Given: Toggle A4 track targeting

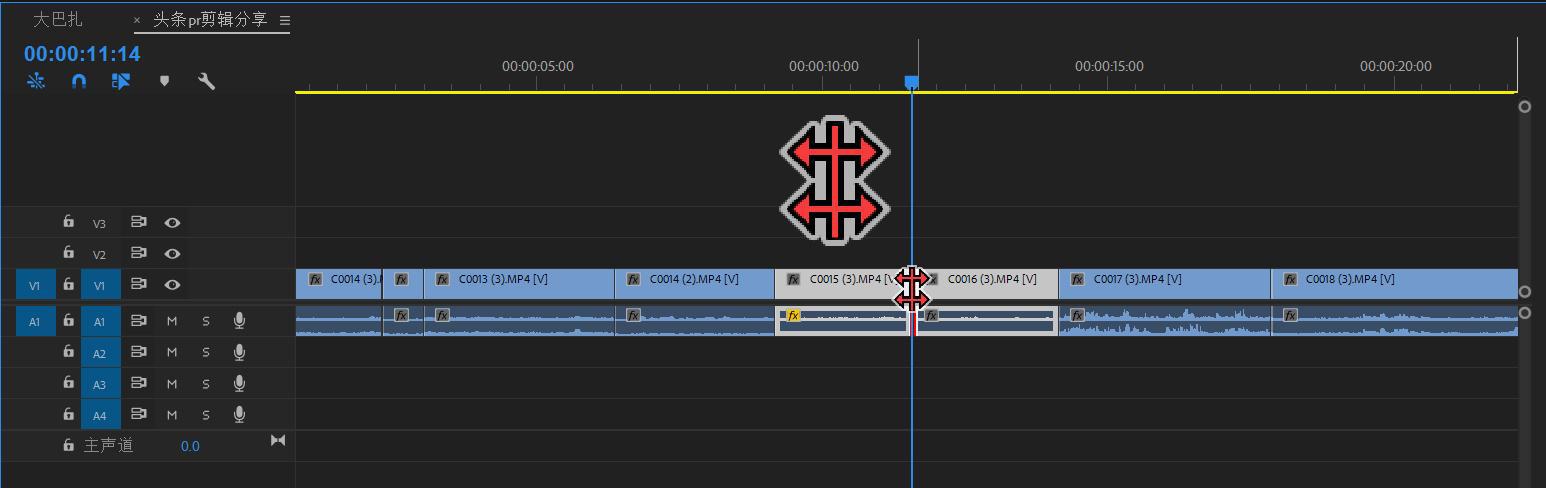Looking at the screenshot, I should 100,415.
